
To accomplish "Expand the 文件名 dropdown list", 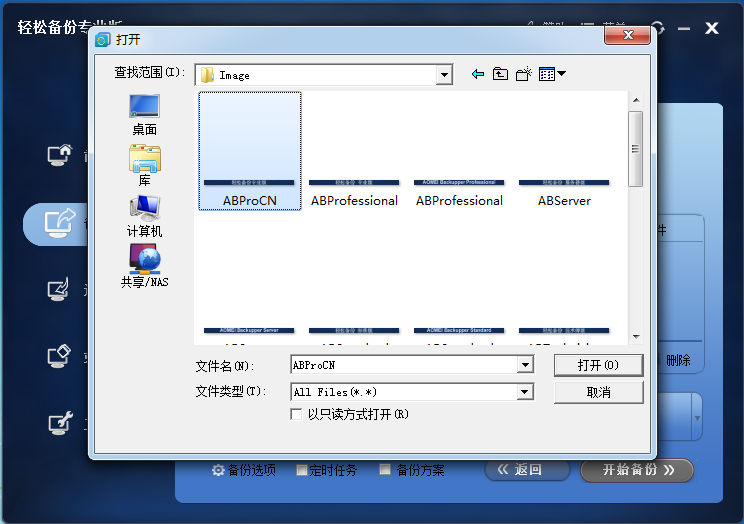I will pyautogui.click(x=525, y=366).
